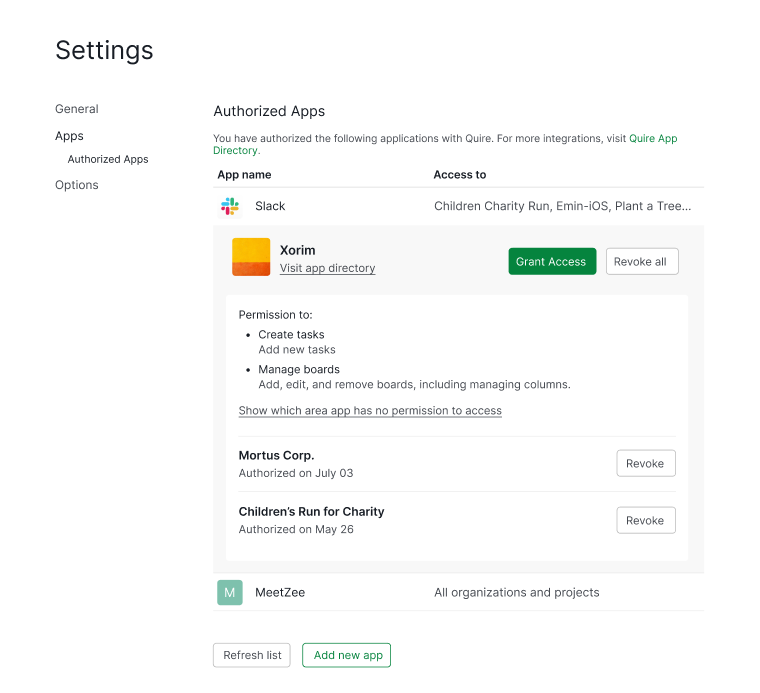
Task: Click the Authorized Apps page heading
Action: tap(269, 111)
